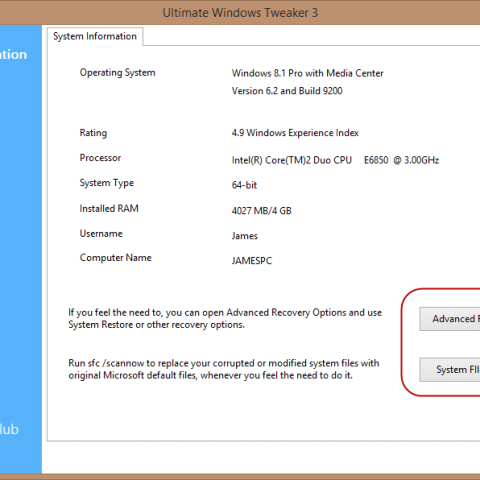Click the 'Ultimate Windows Tweaker 3' title bar

click(x=240, y=13)
